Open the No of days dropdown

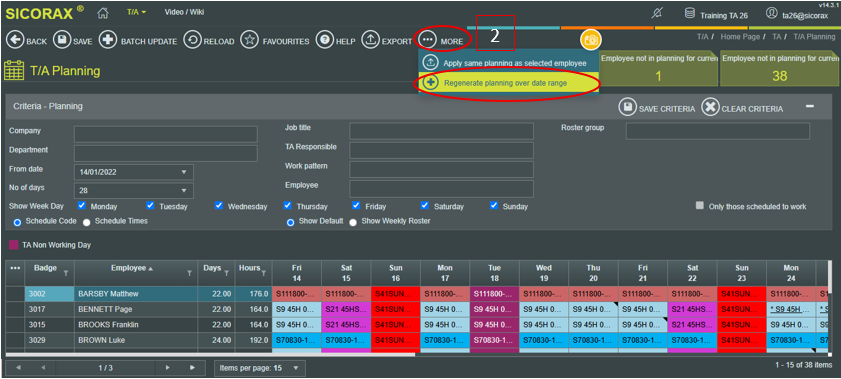coord(184,190)
